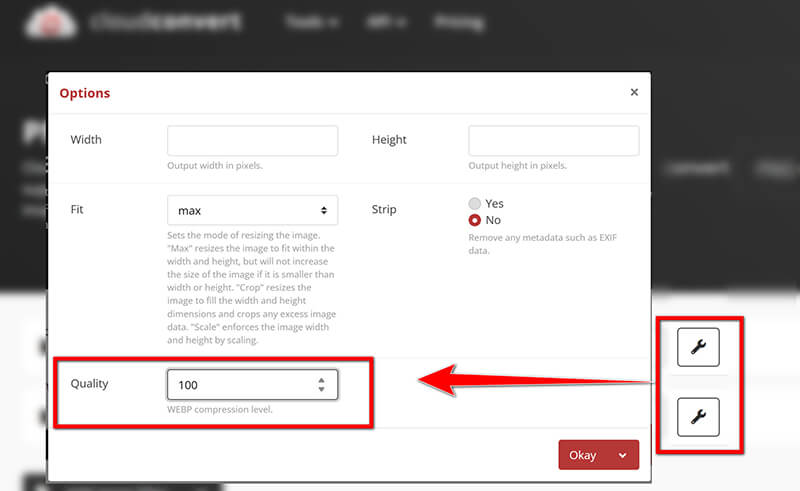Image resolution: width=800 pixels, height=491 pixels.
Task: Click into the Width input field
Action: [252, 141]
